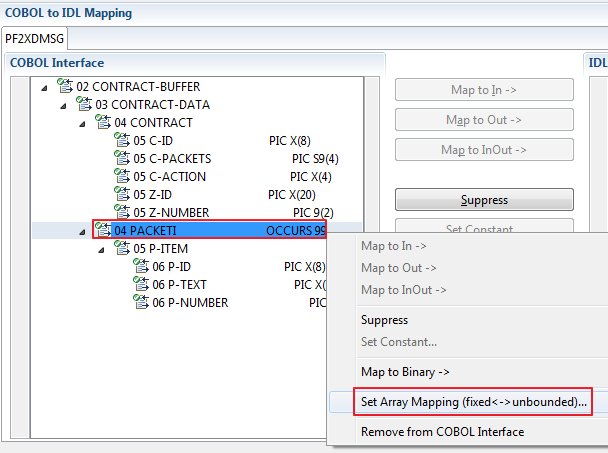Select the 05 C-ACTION row

198,176
